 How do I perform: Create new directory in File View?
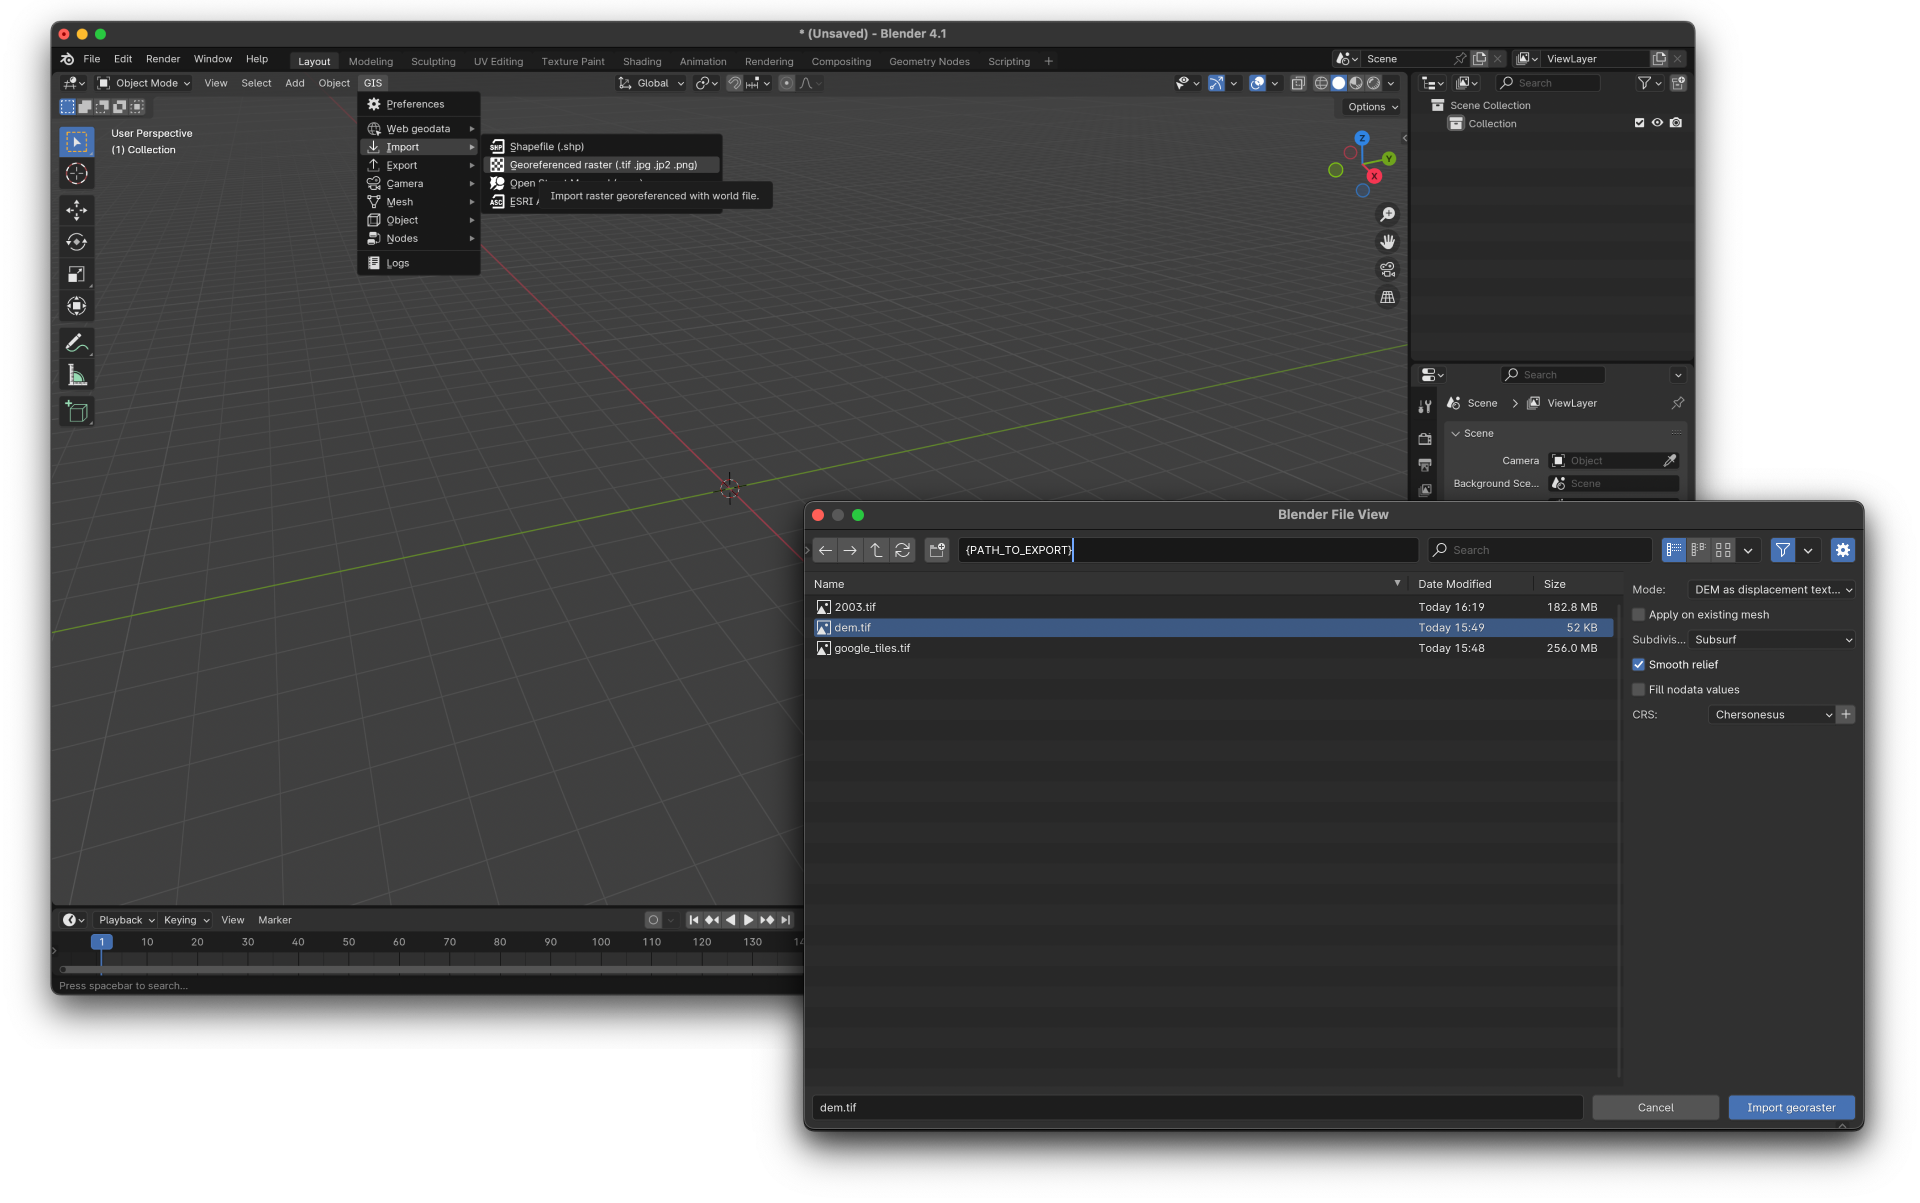pyautogui.click(x=937, y=550)
